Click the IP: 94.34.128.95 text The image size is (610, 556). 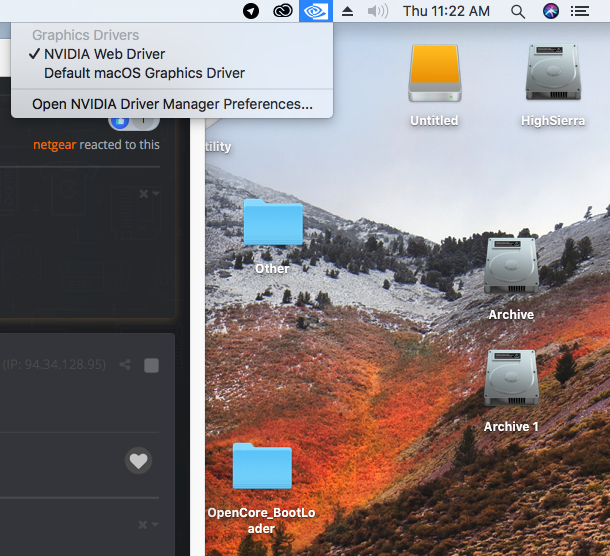54,365
